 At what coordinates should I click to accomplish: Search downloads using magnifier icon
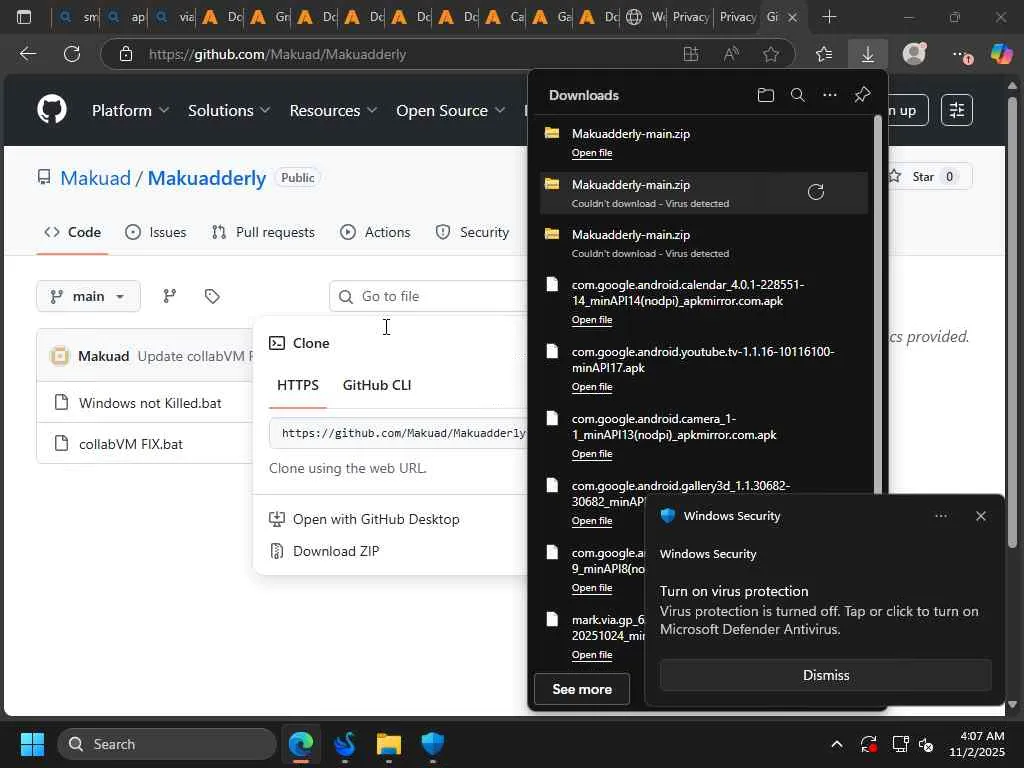coord(797,95)
